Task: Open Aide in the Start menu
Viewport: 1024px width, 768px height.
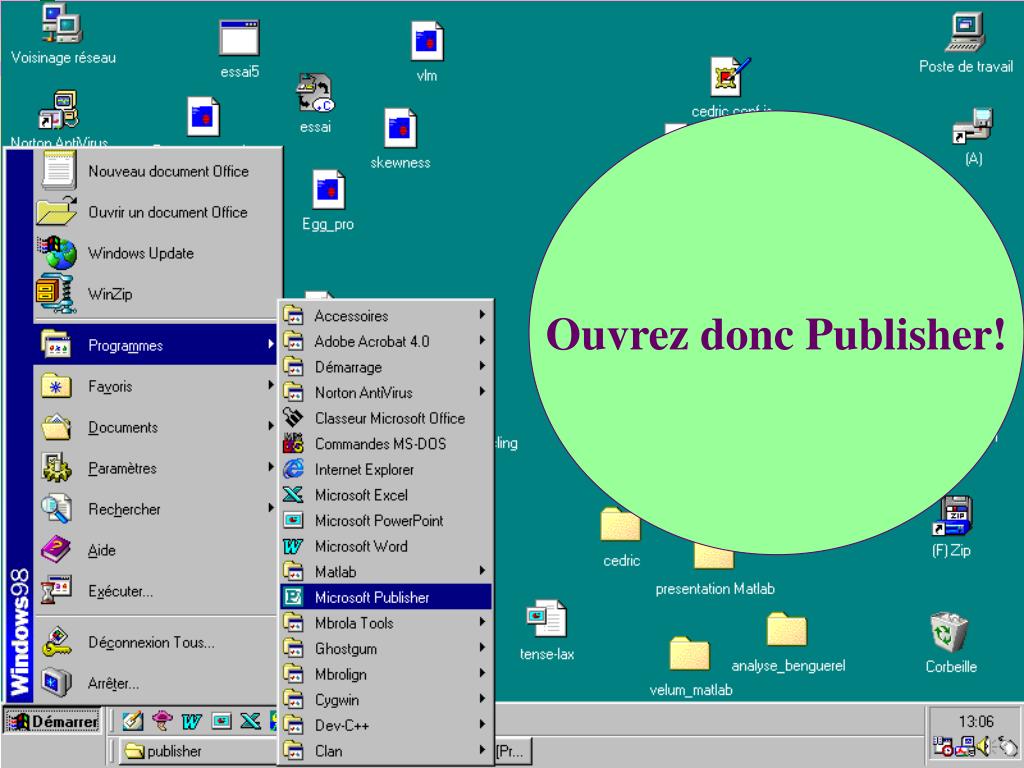Action: [155, 550]
